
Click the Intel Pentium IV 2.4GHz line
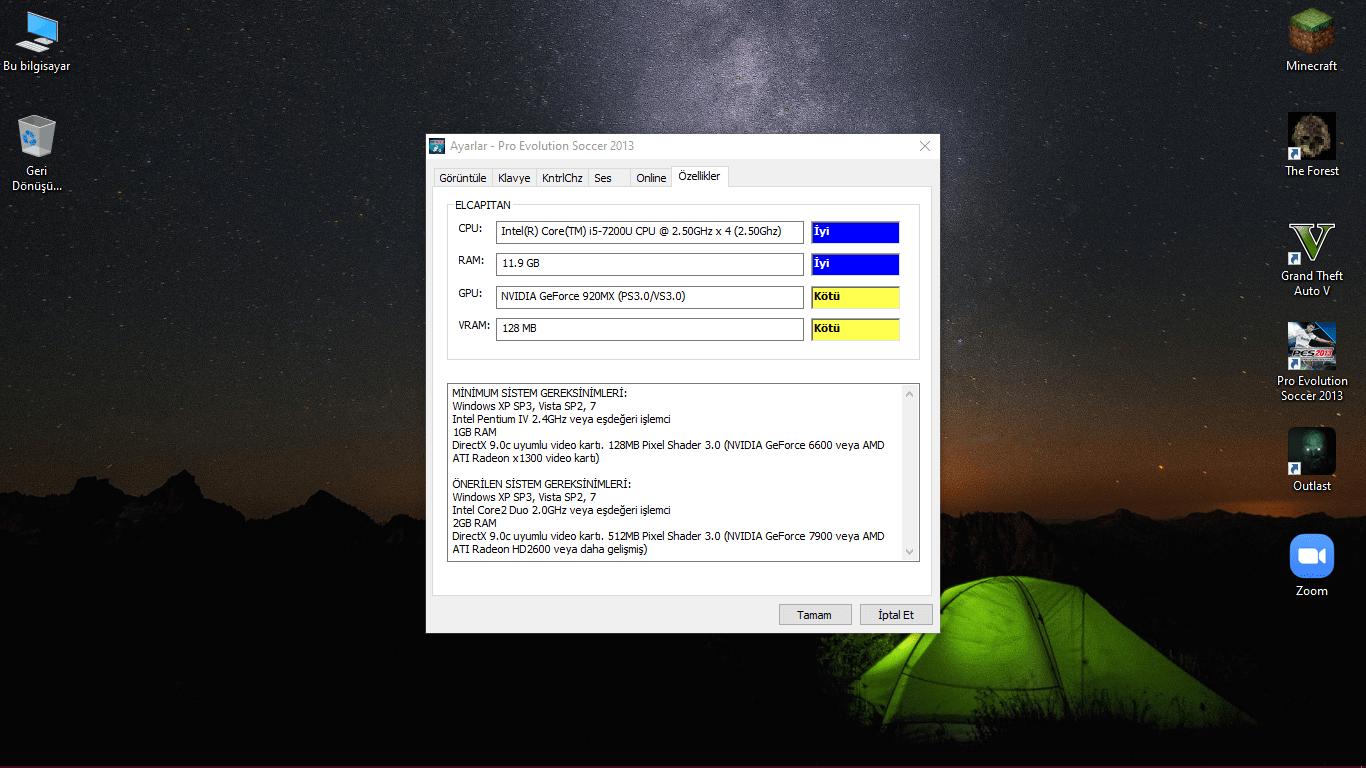tap(561, 419)
